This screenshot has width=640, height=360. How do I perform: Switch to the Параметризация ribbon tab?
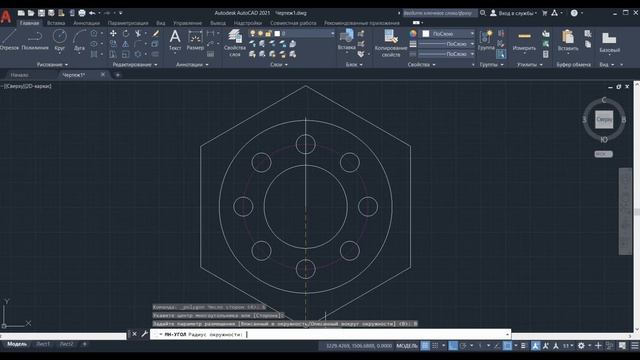(x=128, y=23)
